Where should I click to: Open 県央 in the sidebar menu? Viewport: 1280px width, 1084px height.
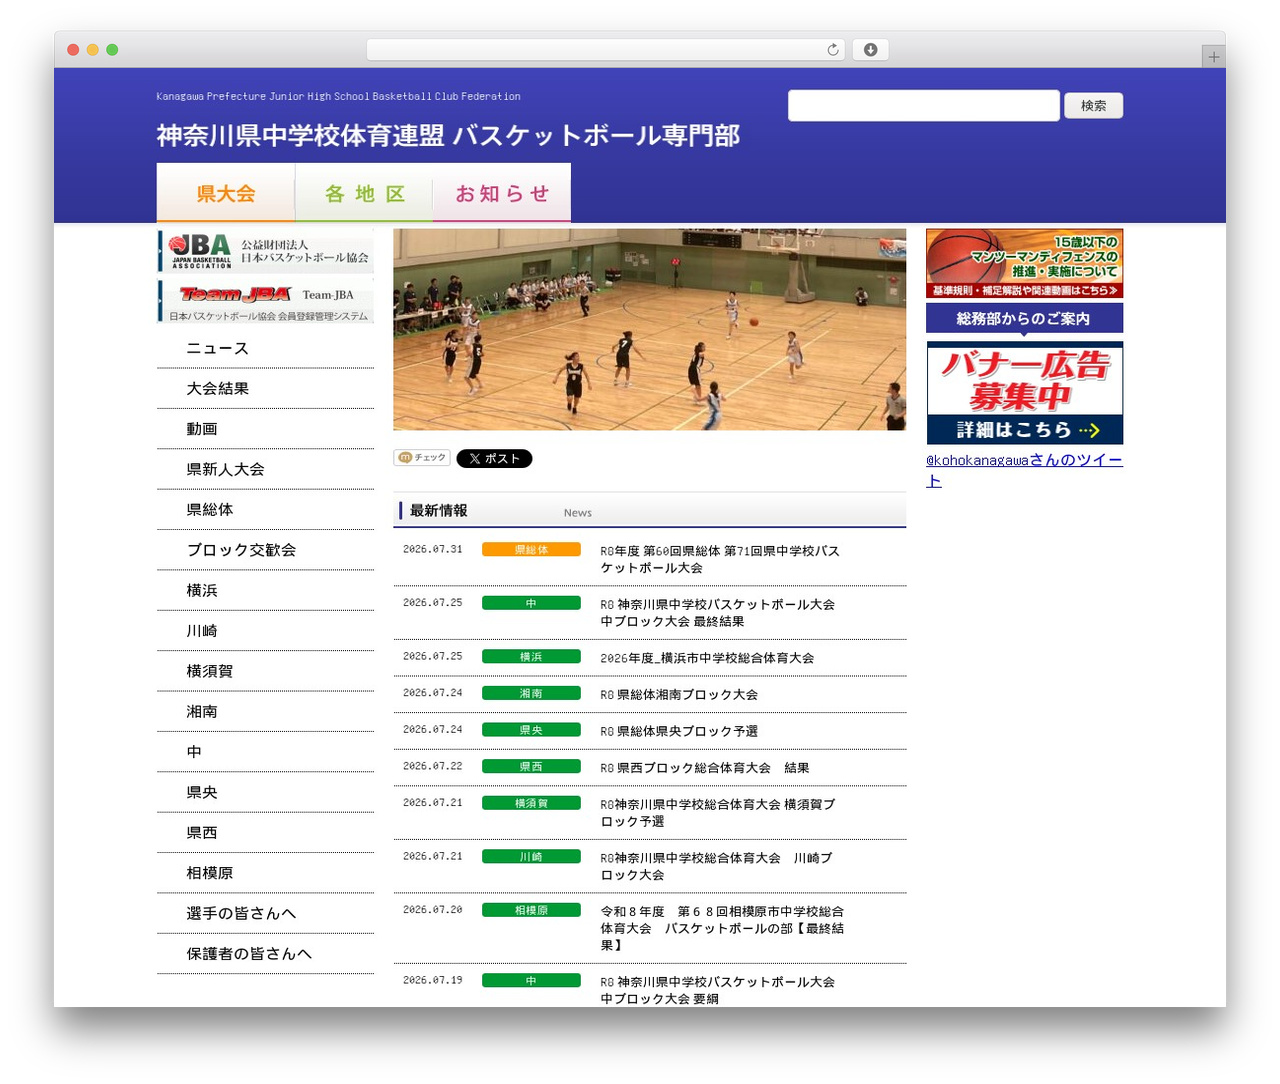[x=265, y=793]
